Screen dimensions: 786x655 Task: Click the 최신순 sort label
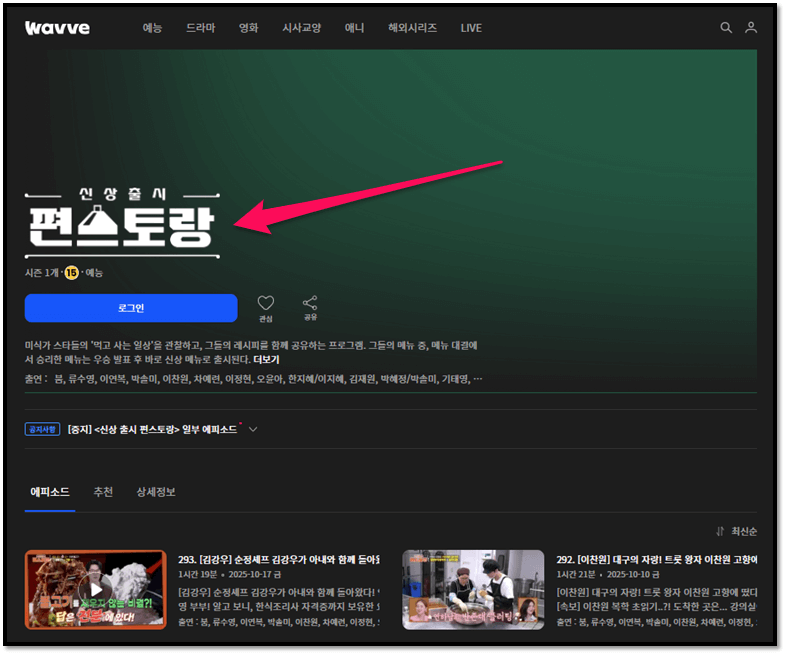(744, 531)
